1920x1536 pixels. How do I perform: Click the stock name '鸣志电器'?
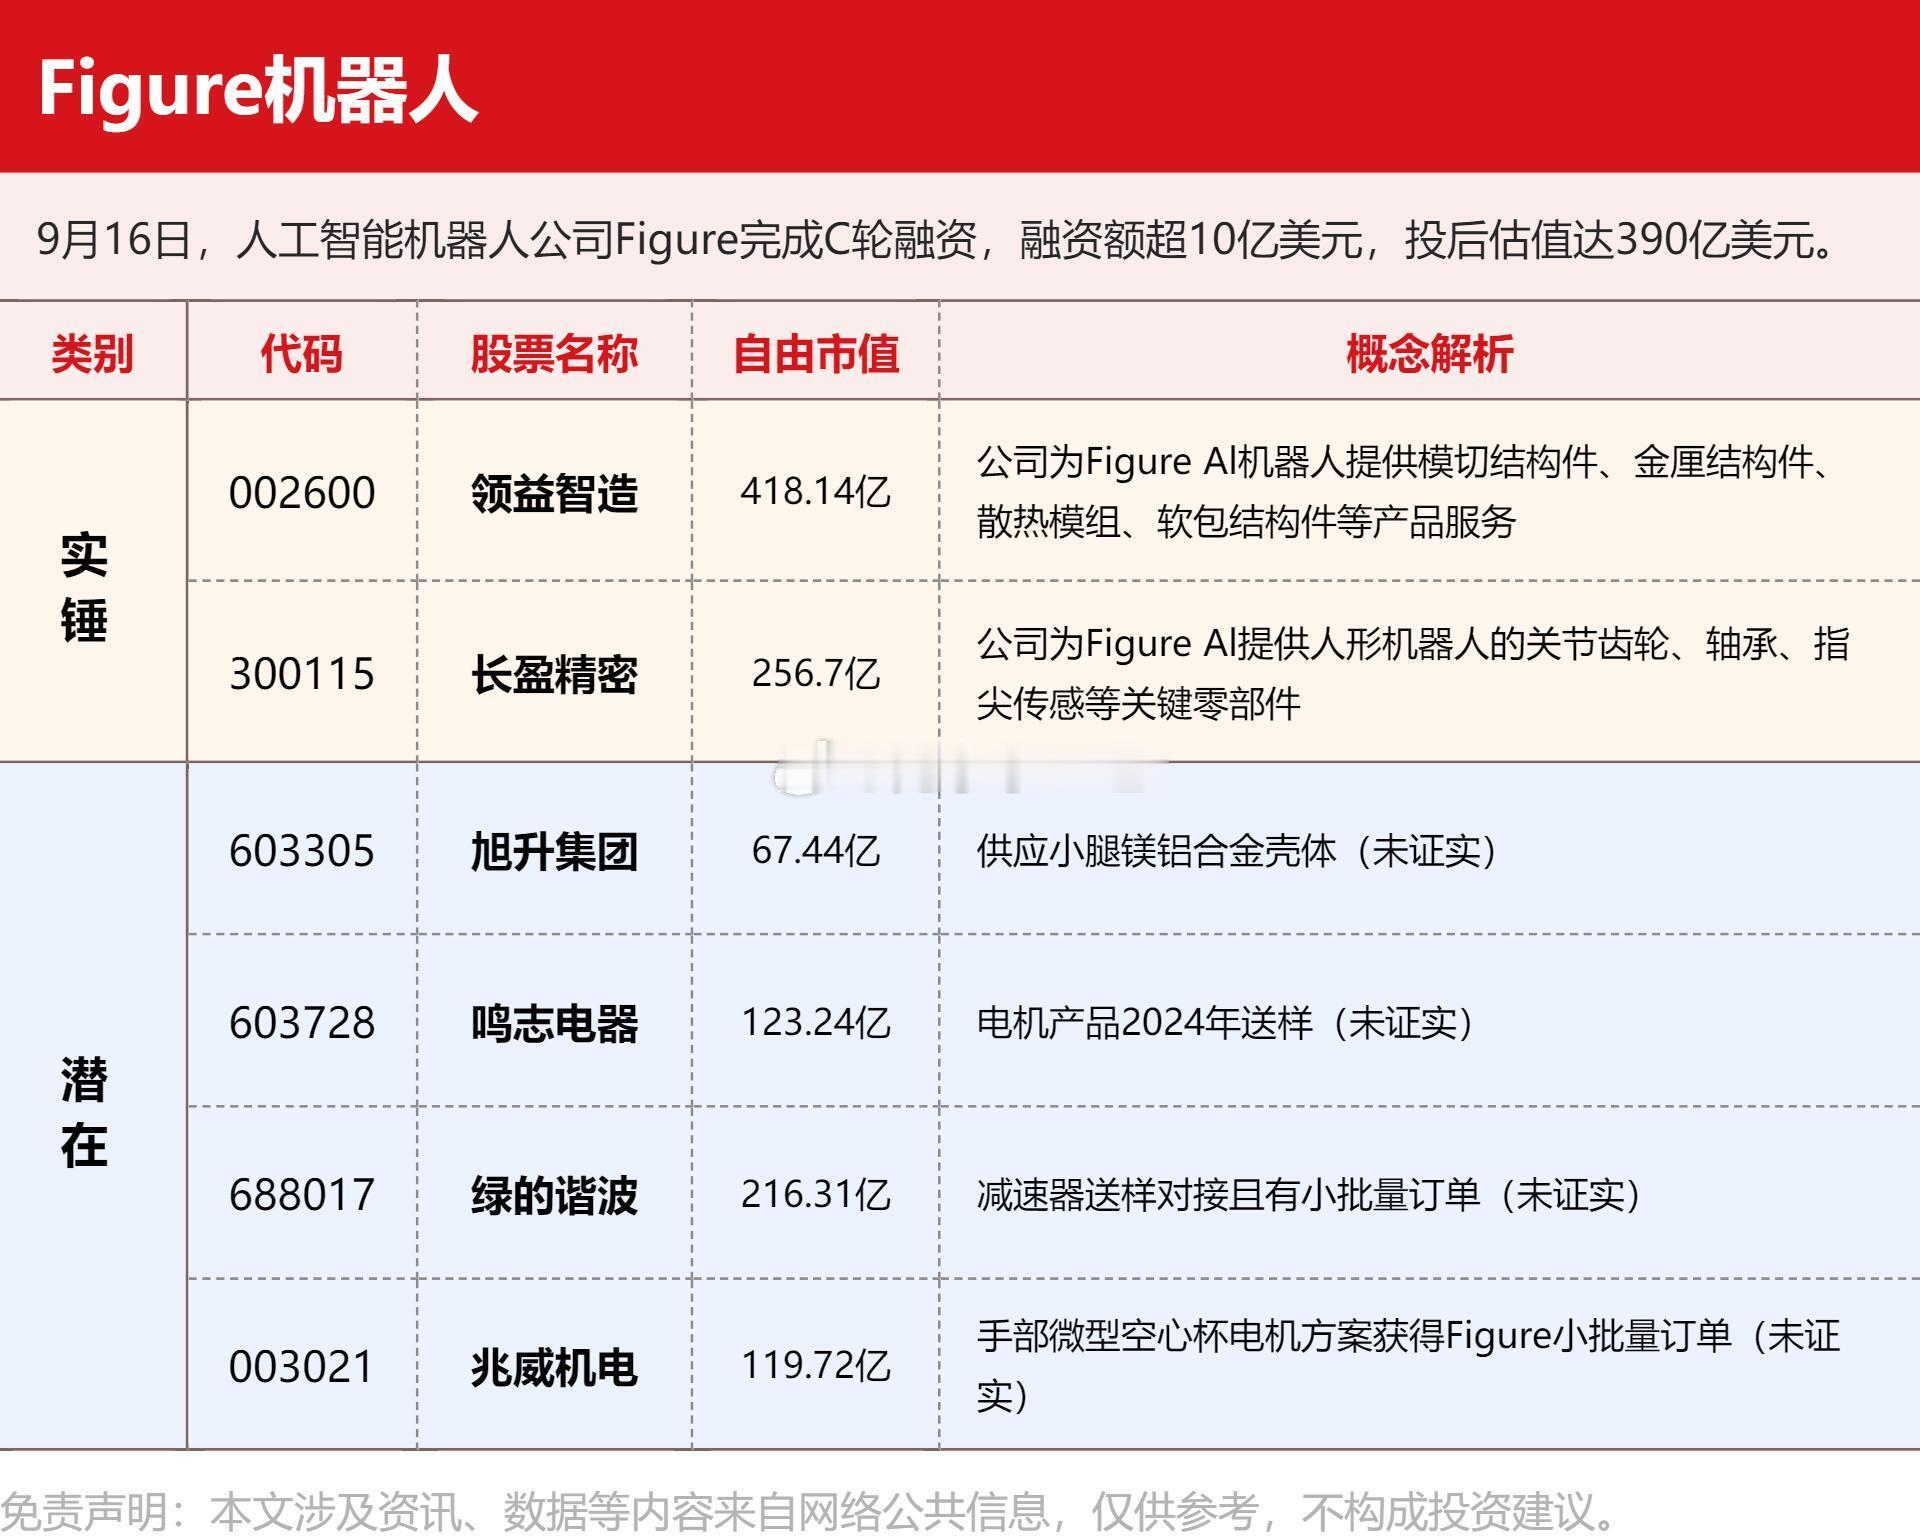(554, 1023)
